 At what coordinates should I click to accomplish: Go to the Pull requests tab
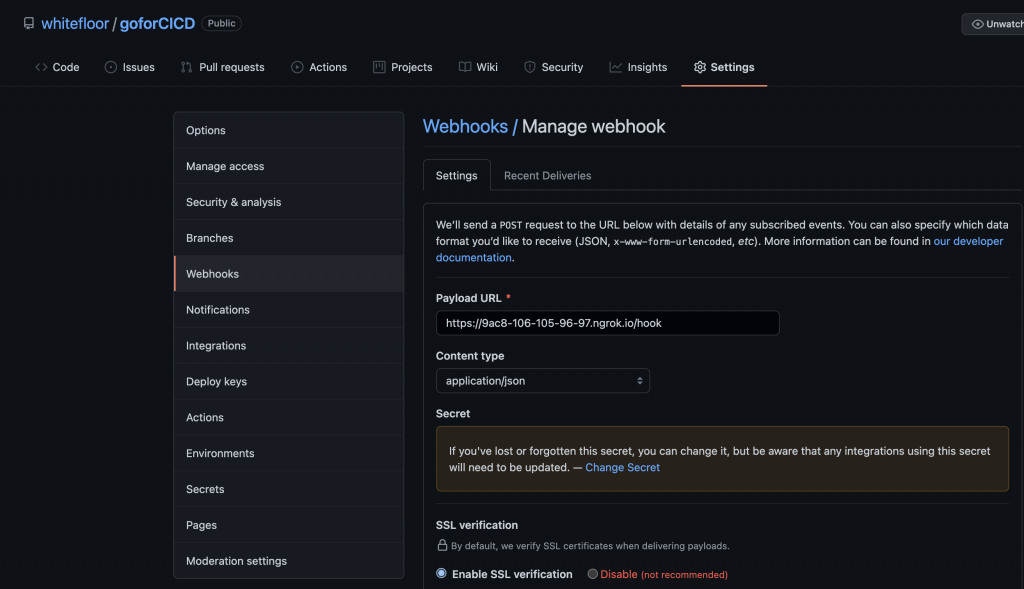coord(223,67)
